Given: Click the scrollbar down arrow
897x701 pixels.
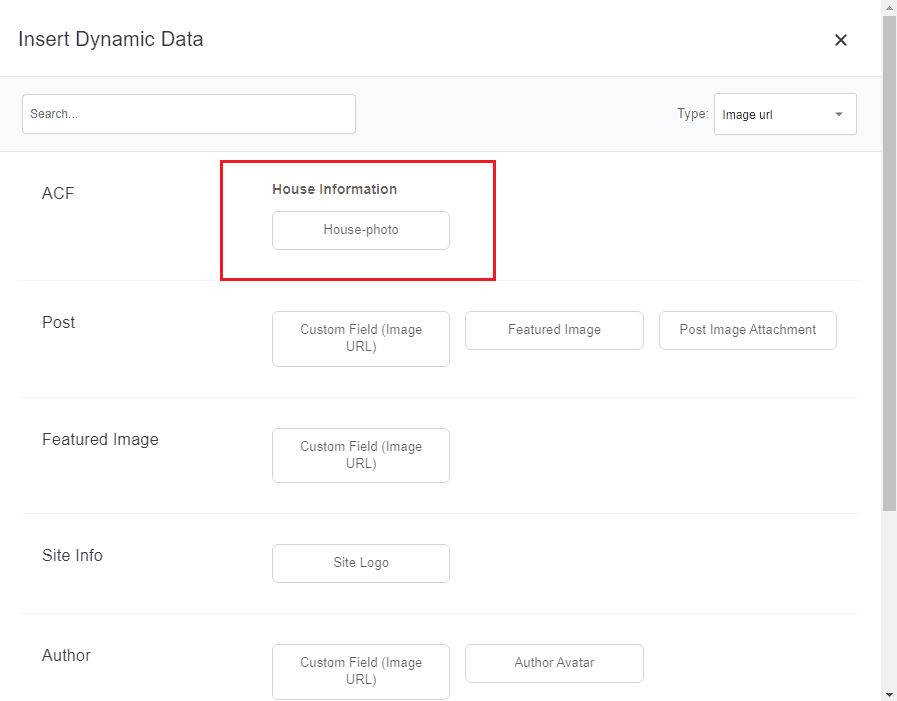Looking at the screenshot, I should [x=889, y=693].
